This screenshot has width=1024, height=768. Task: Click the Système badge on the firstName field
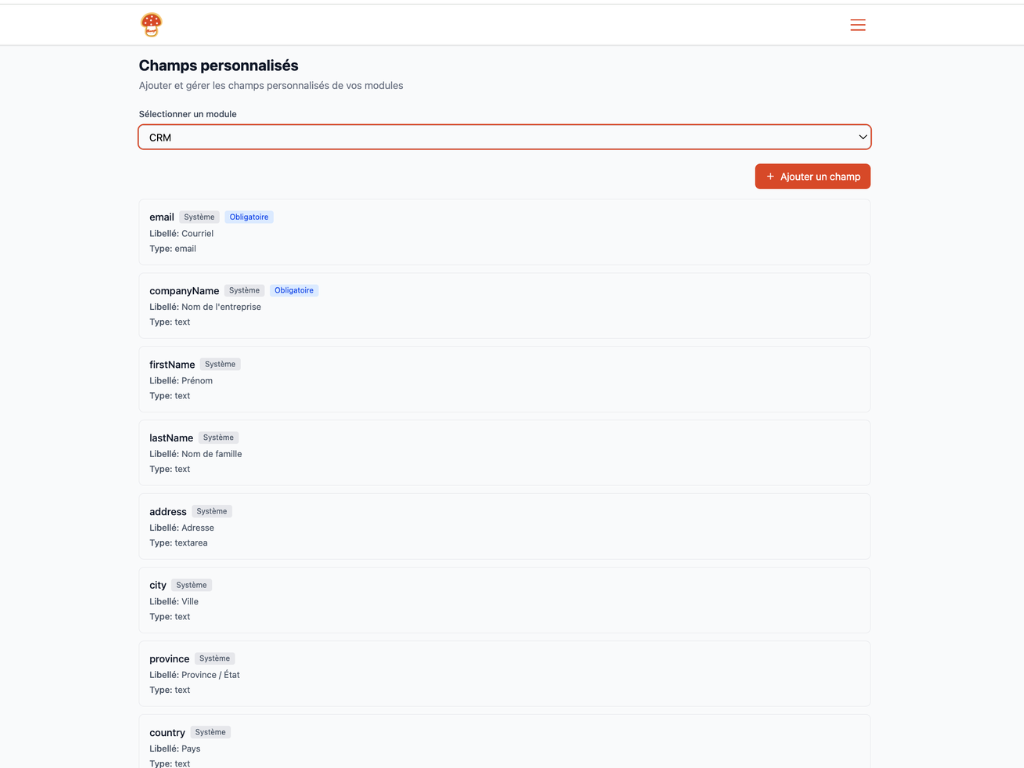[219, 364]
